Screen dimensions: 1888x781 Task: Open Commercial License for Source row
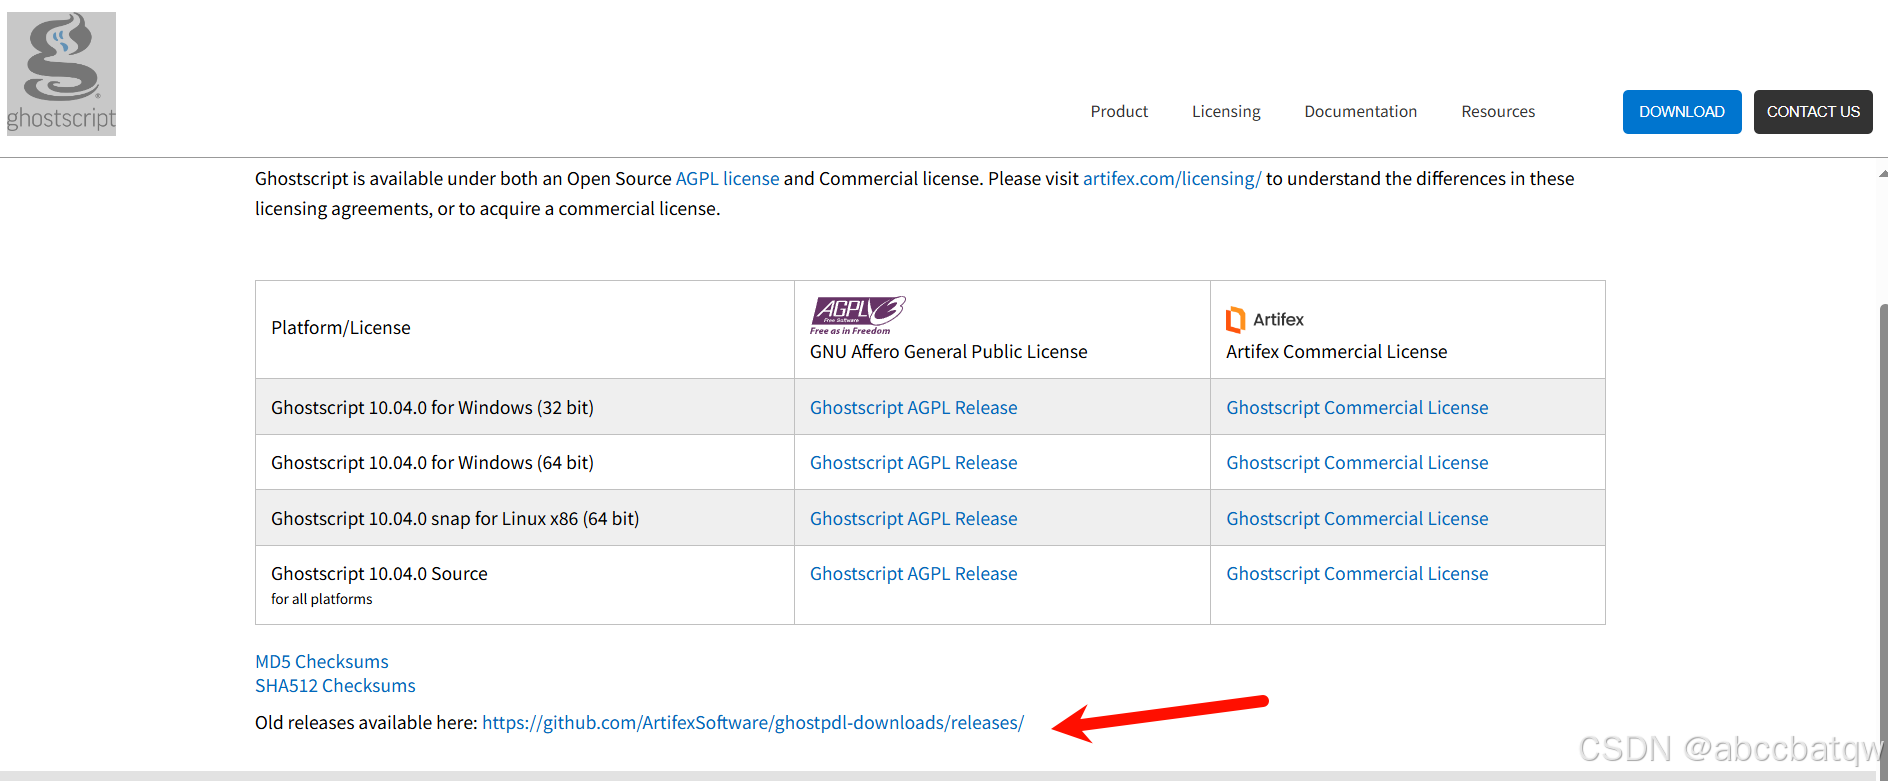pos(1357,574)
